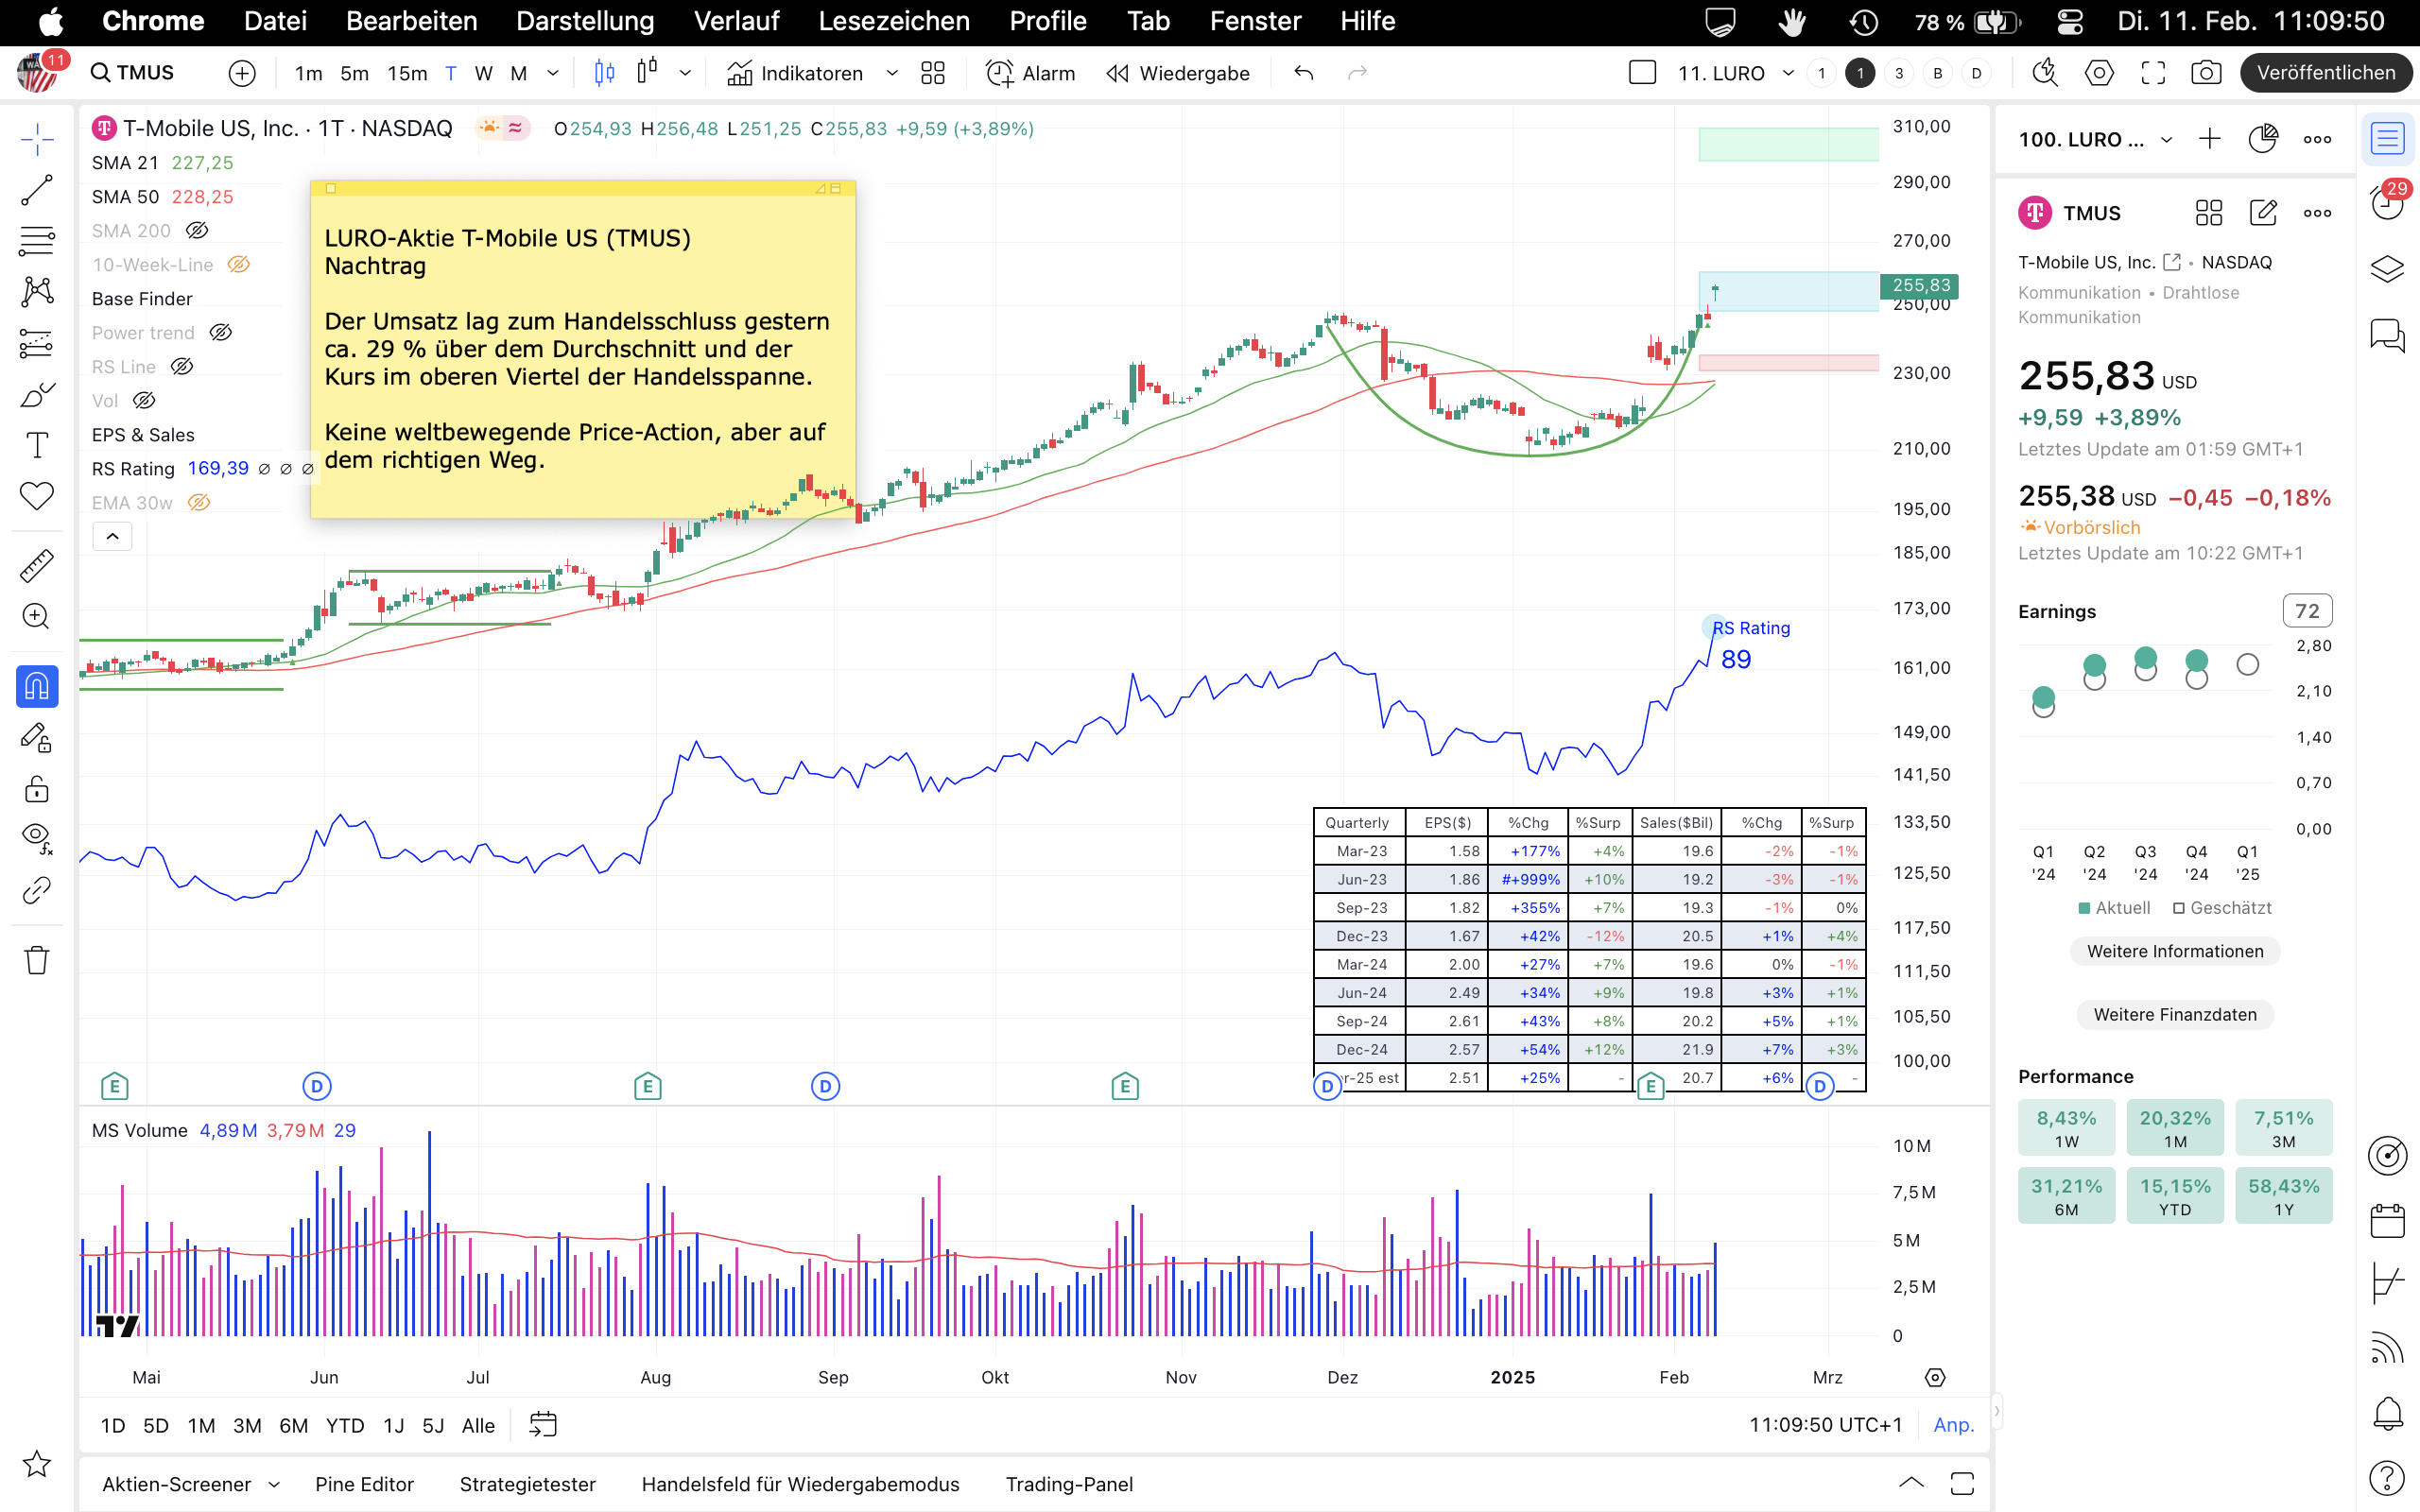The height and width of the screenshot is (1512, 2420).
Task: Click the ruler measure tool
Action: pos(37,566)
